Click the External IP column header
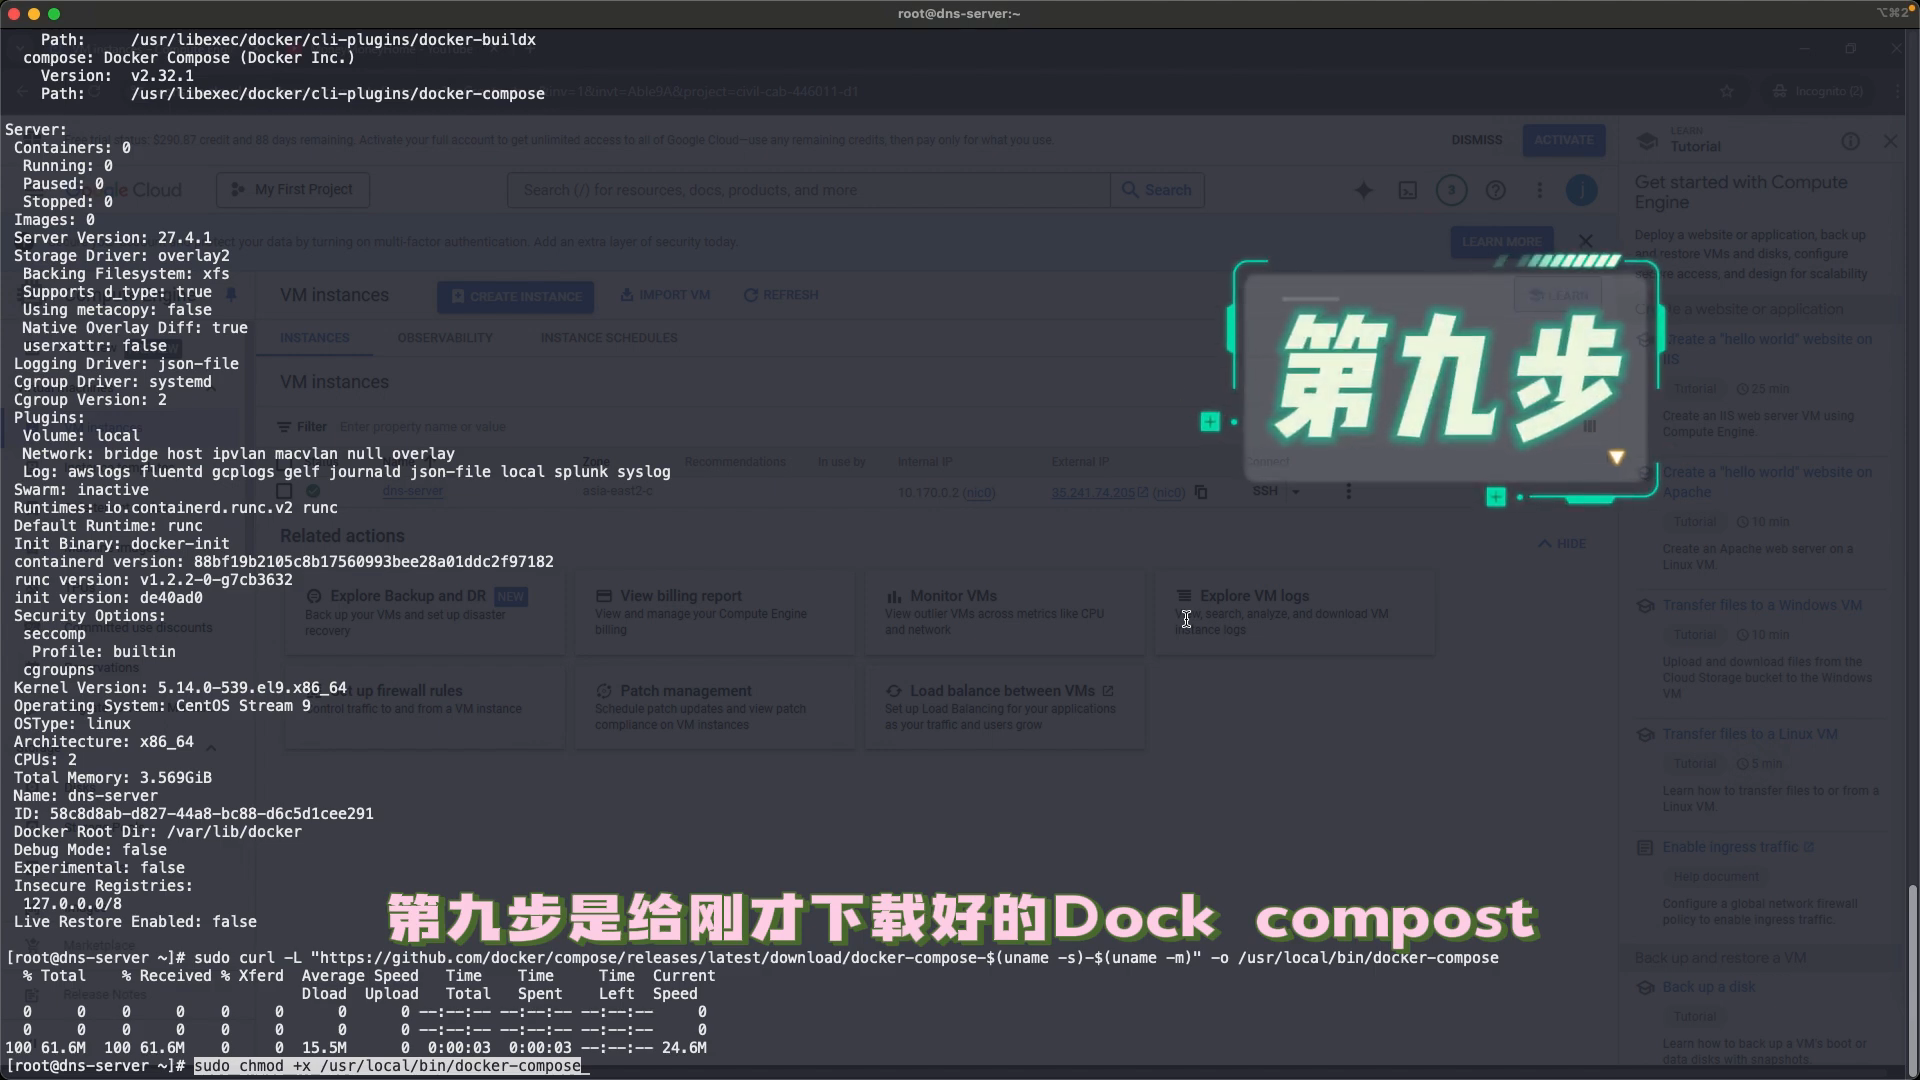 (x=1080, y=462)
